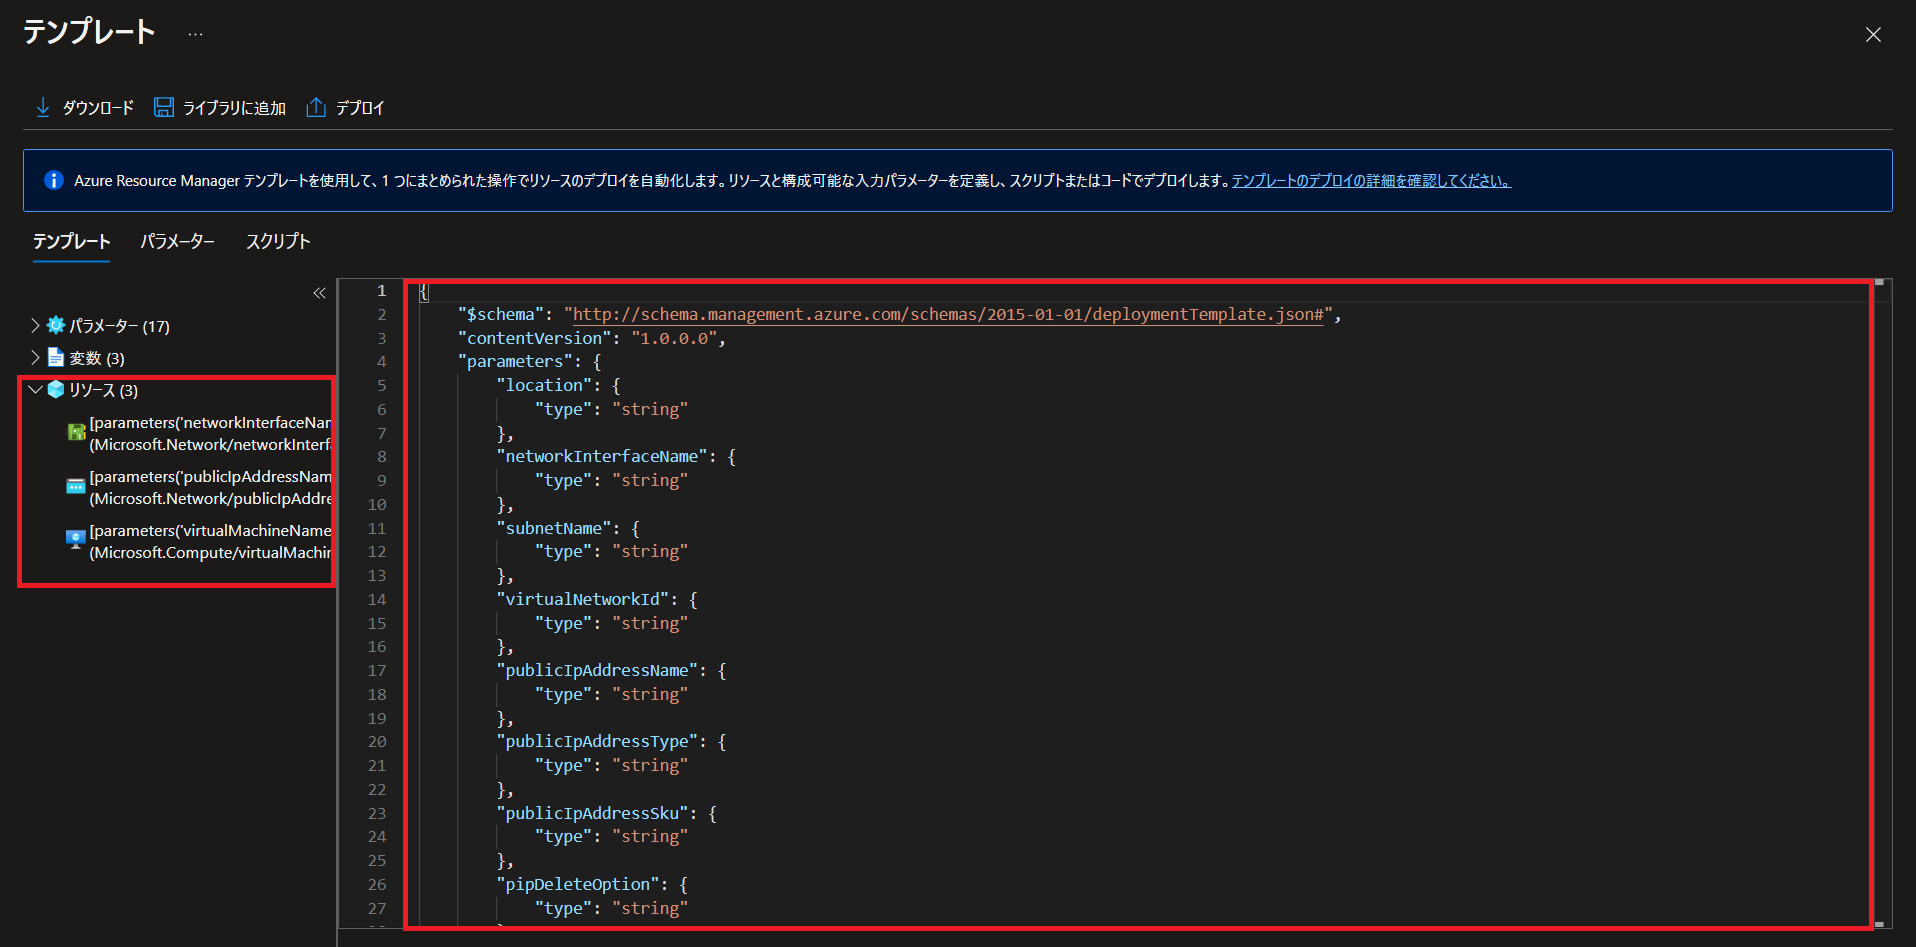
Task: Select the リソース (3) tree label
Action: pyautogui.click(x=103, y=390)
